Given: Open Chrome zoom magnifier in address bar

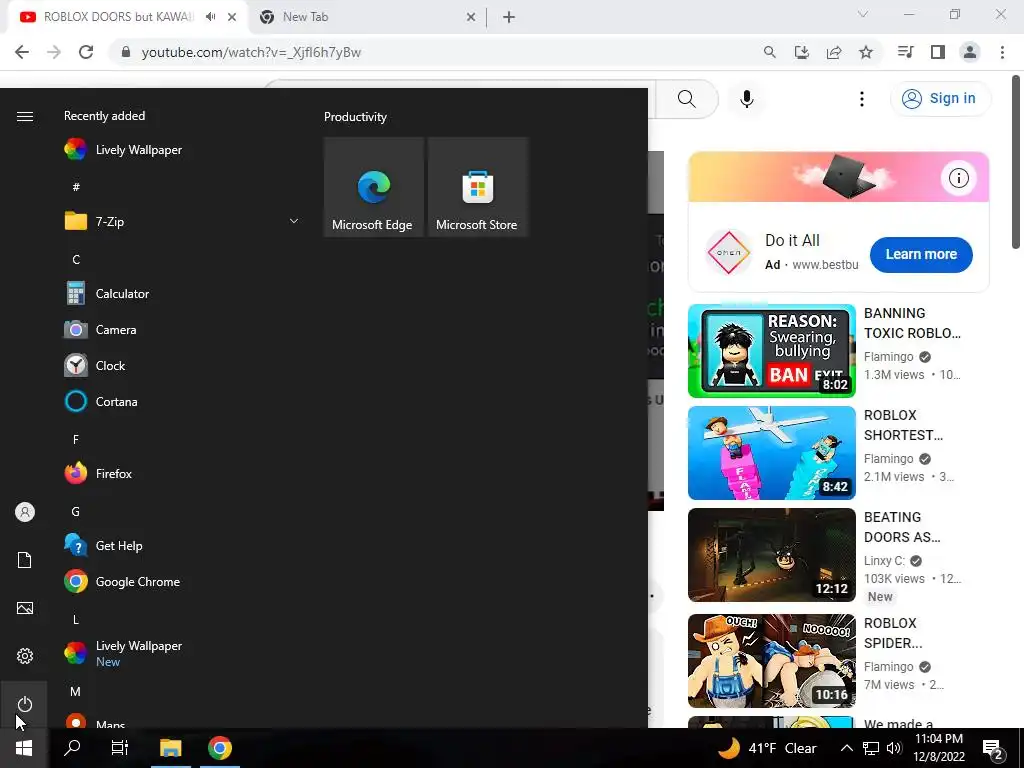Looking at the screenshot, I should tap(769, 52).
